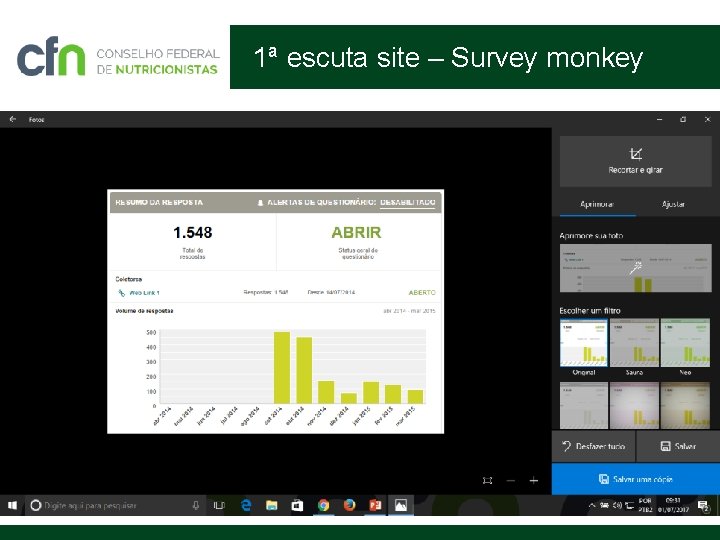Click the Escolher um filtro heading
The width and height of the screenshot is (720, 540).
coord(590,311)
